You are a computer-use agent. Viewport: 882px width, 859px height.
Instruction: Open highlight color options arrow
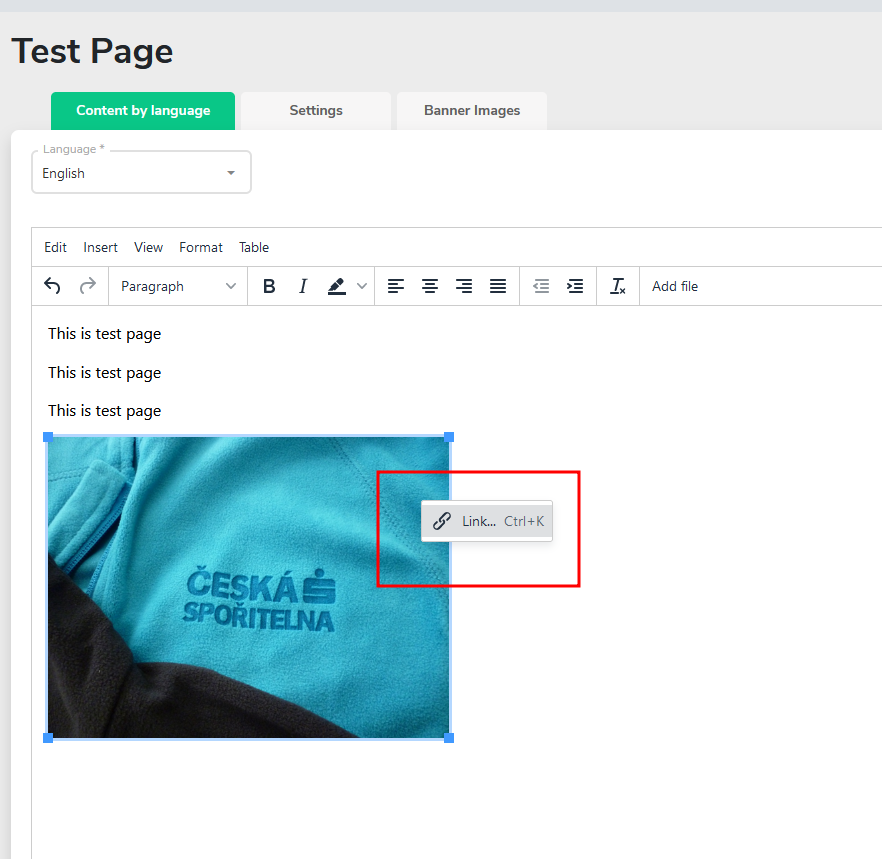(x=362, y=286)
